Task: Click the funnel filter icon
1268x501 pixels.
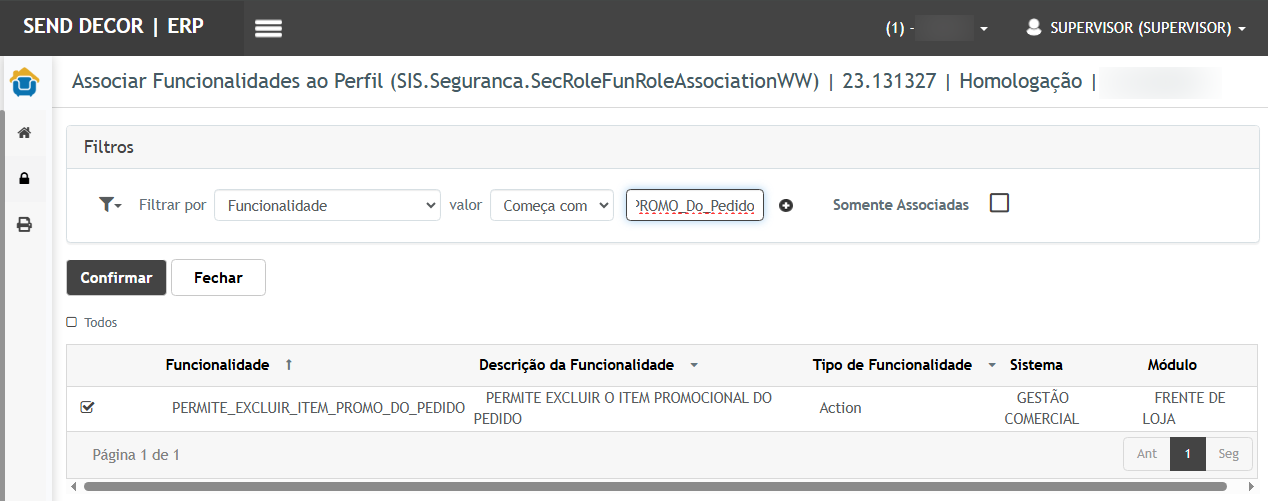Action: coord(109,205)
